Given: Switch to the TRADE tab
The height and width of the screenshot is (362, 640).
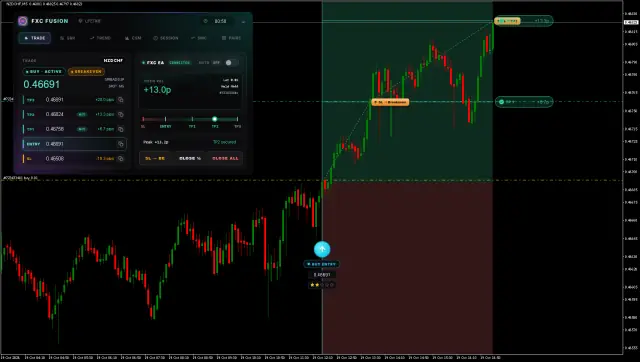Looking at the screenshot, I should click(x=35, y=38).
